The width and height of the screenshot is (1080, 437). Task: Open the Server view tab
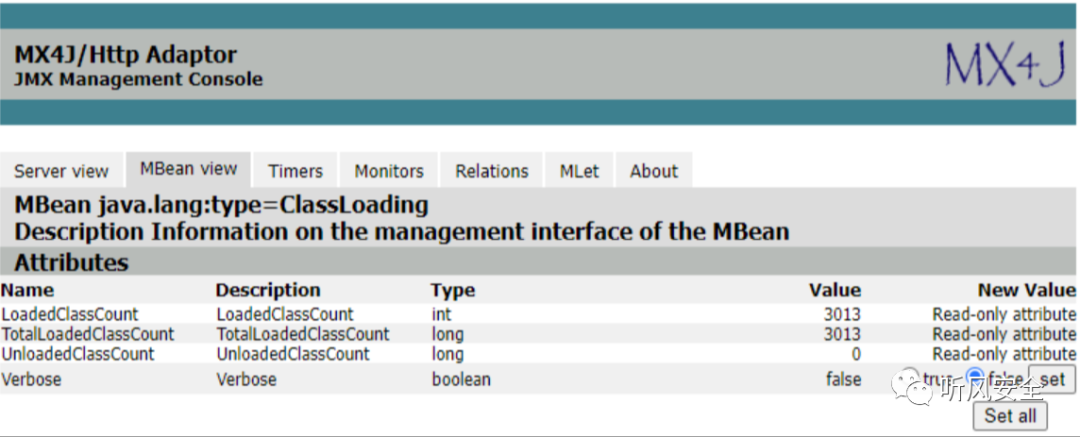tap(61, 171)
